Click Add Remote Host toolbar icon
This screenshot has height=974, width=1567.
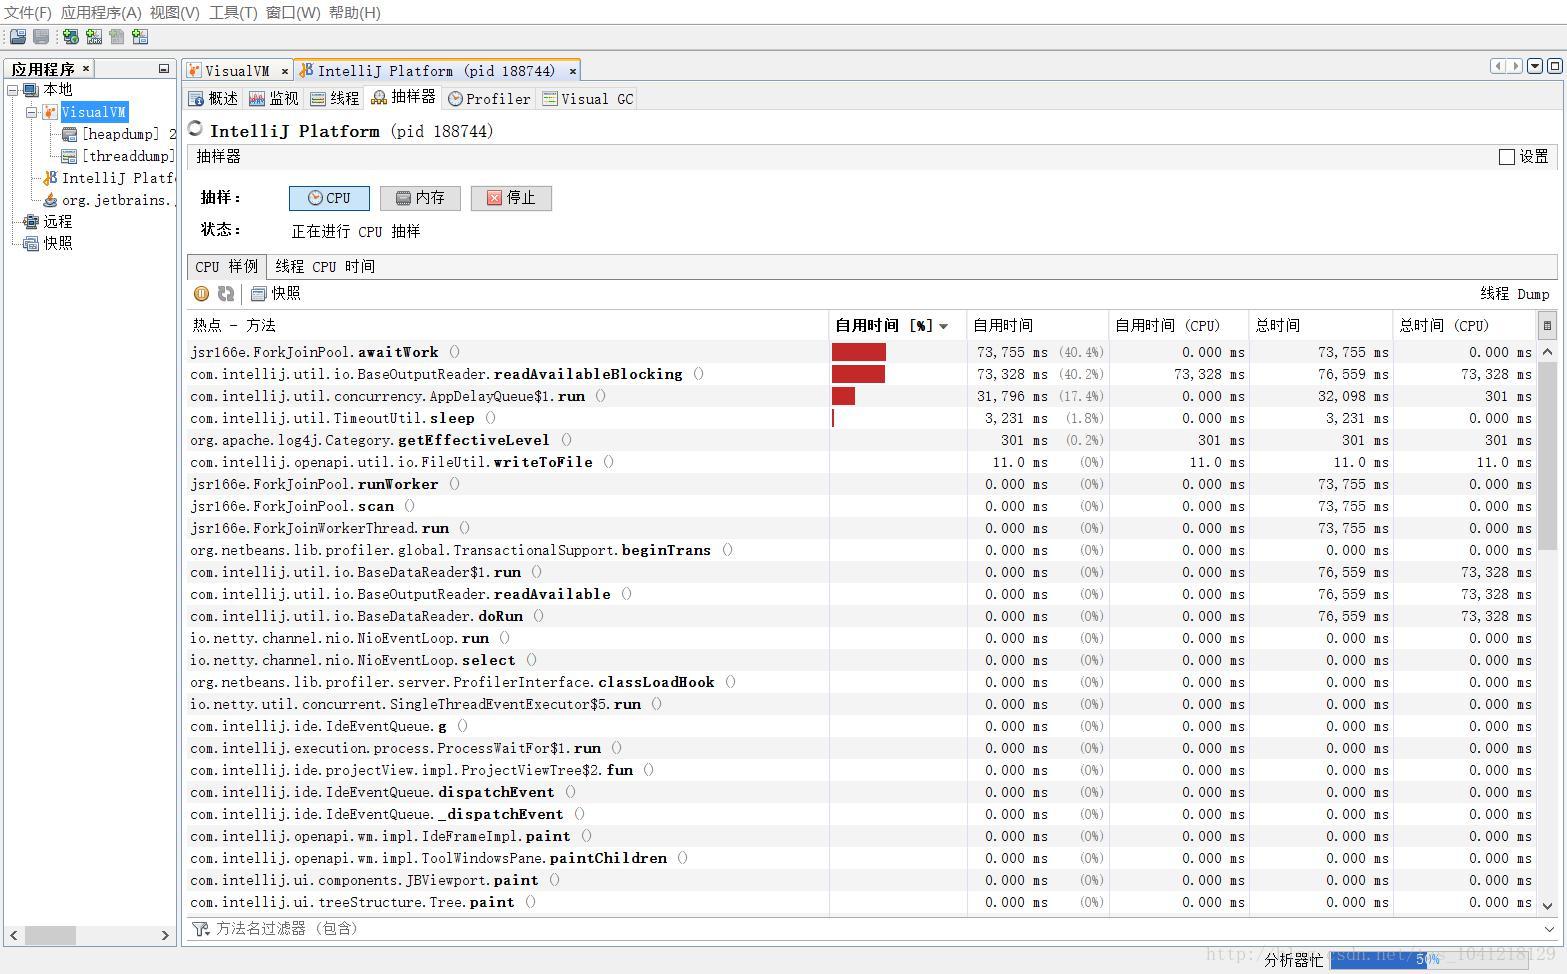click(x=71, y=37)
